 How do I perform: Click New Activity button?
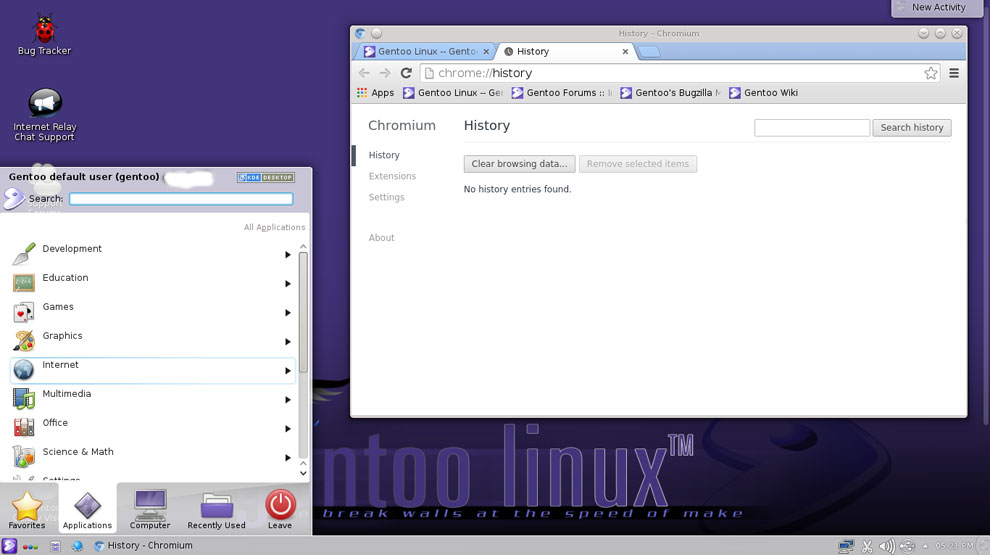click(x=938, y=8)
